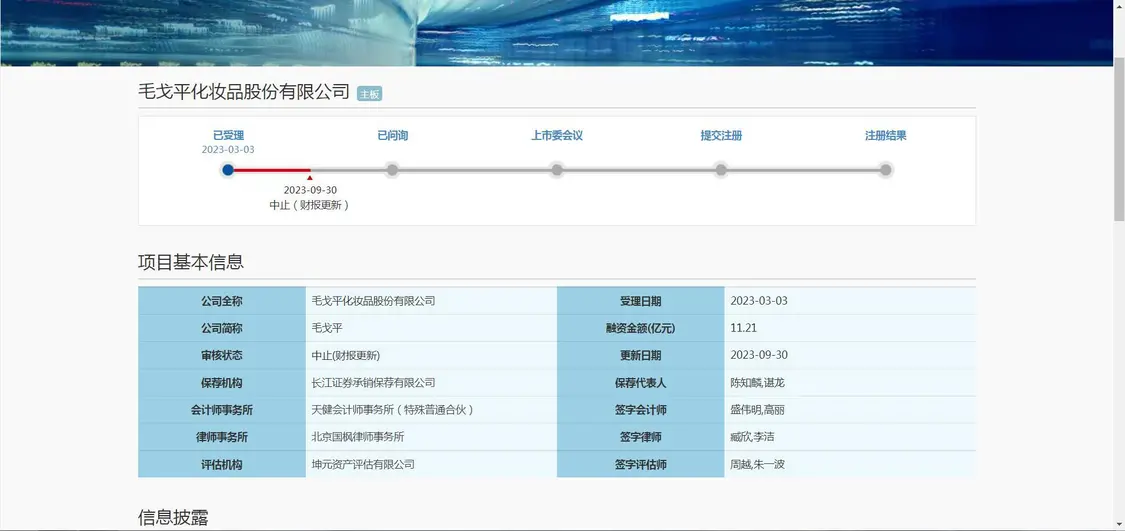Select 保荐机构 header cell
Image resolution: width=1125 pixels, height=531 pixels.
pos(222,382)
